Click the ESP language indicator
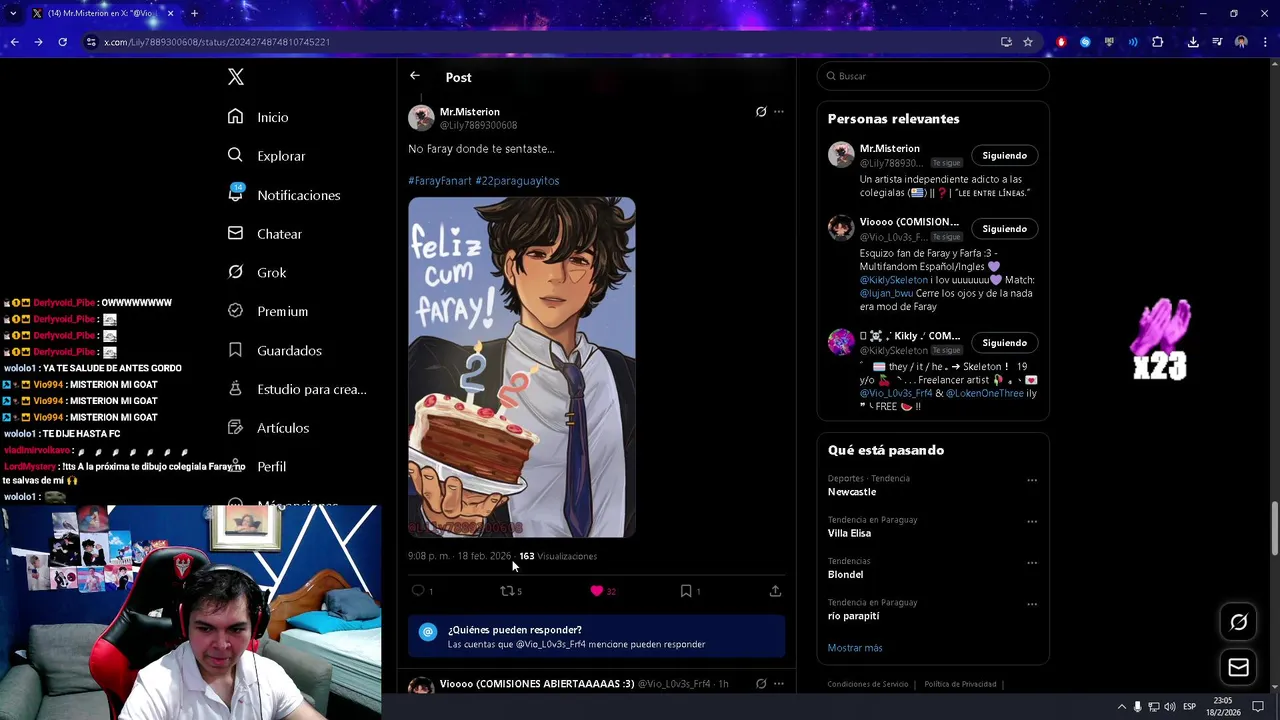This screenshot has height=720, width=1280. pos(1189,707)
